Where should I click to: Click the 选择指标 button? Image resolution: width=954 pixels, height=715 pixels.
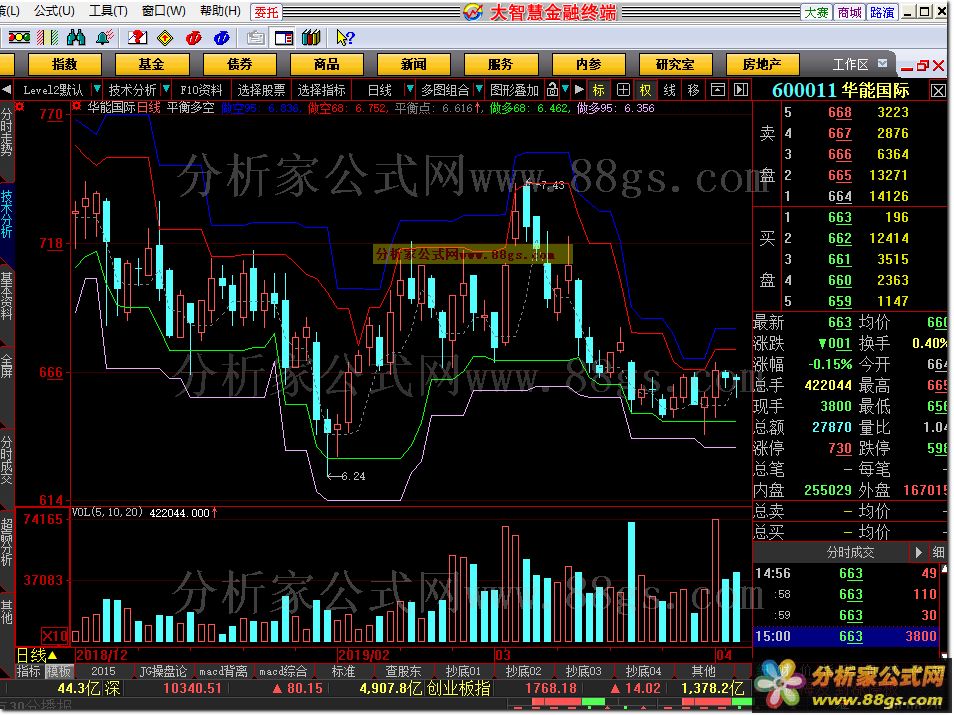(x=321, y=90)
